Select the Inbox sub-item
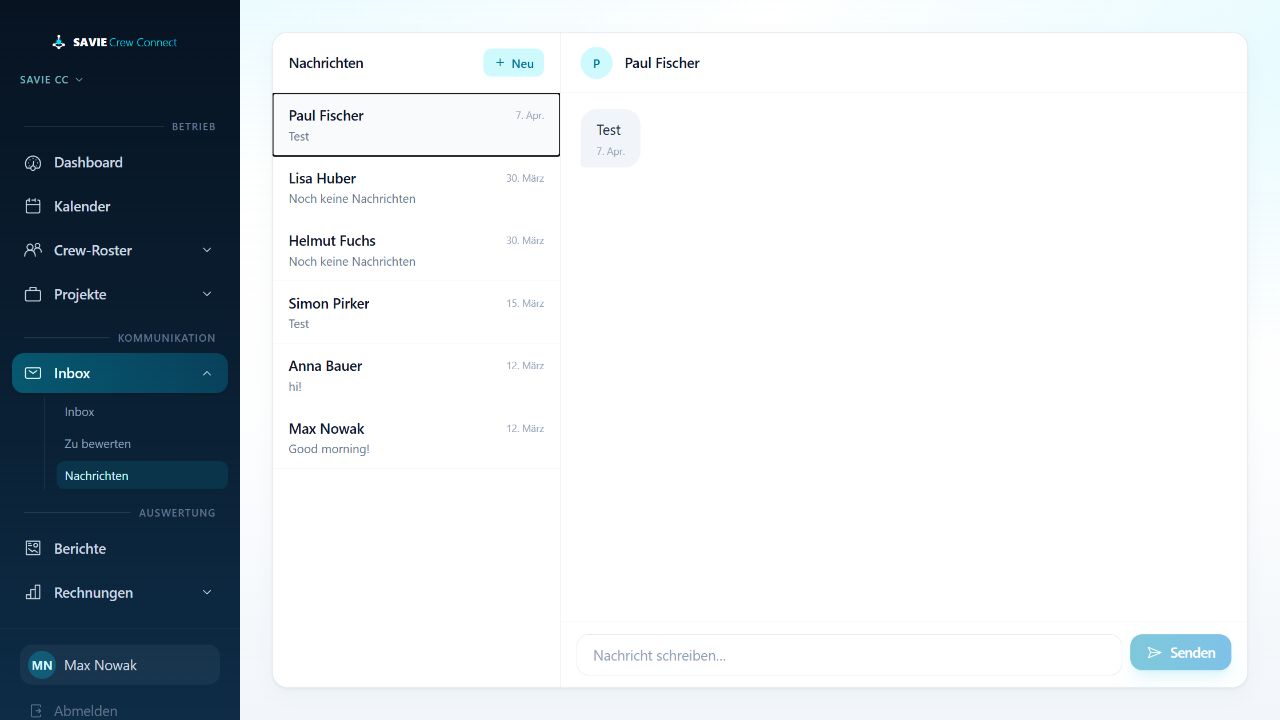The width and height of the screenshot is (1280, 720). click(142, 412)
